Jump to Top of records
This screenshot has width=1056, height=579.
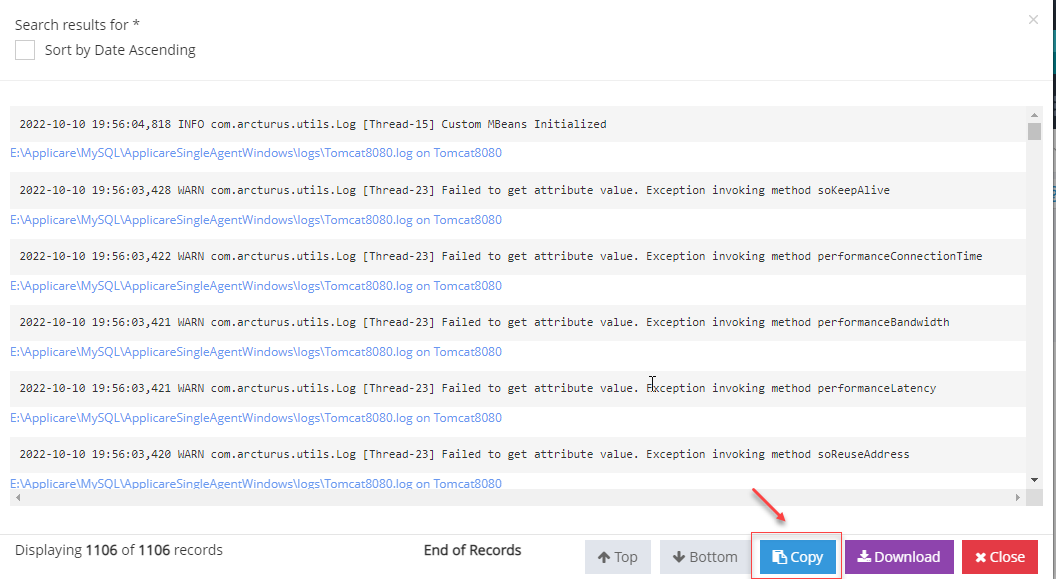[617, 557]
